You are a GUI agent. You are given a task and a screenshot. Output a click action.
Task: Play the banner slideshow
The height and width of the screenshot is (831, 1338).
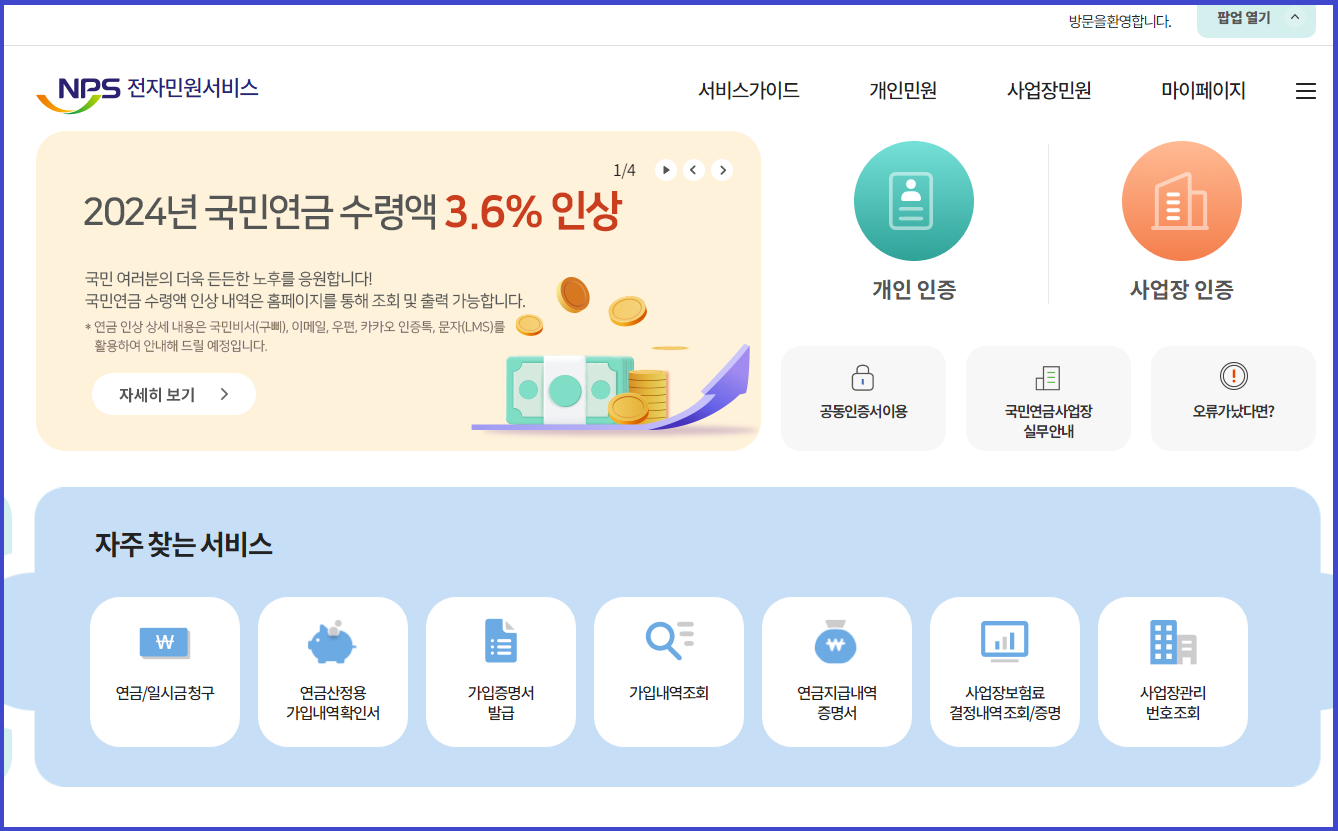665,170
